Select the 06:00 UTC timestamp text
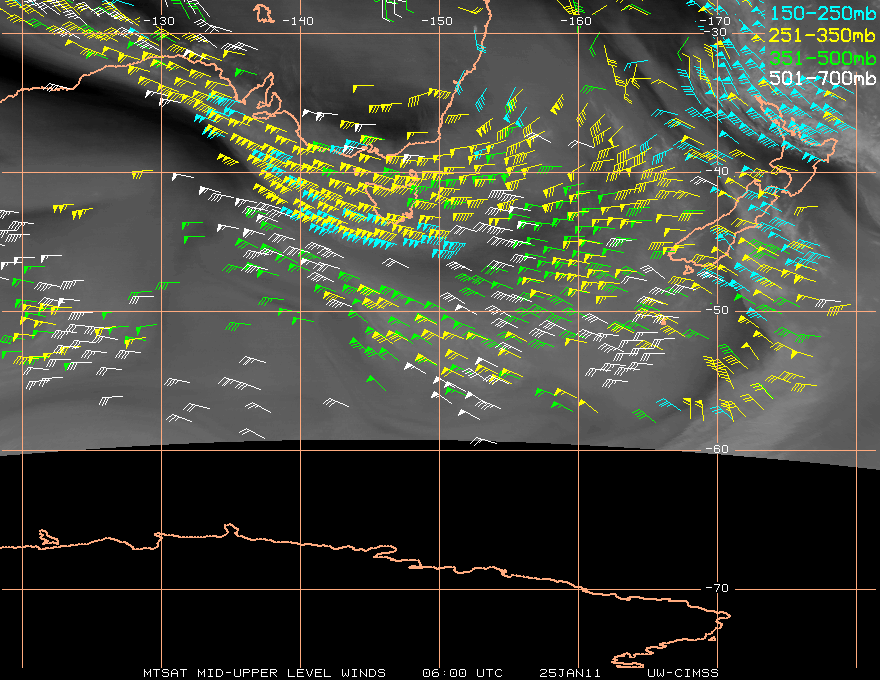This screenshot has width=880, height=680. (463, 672)
